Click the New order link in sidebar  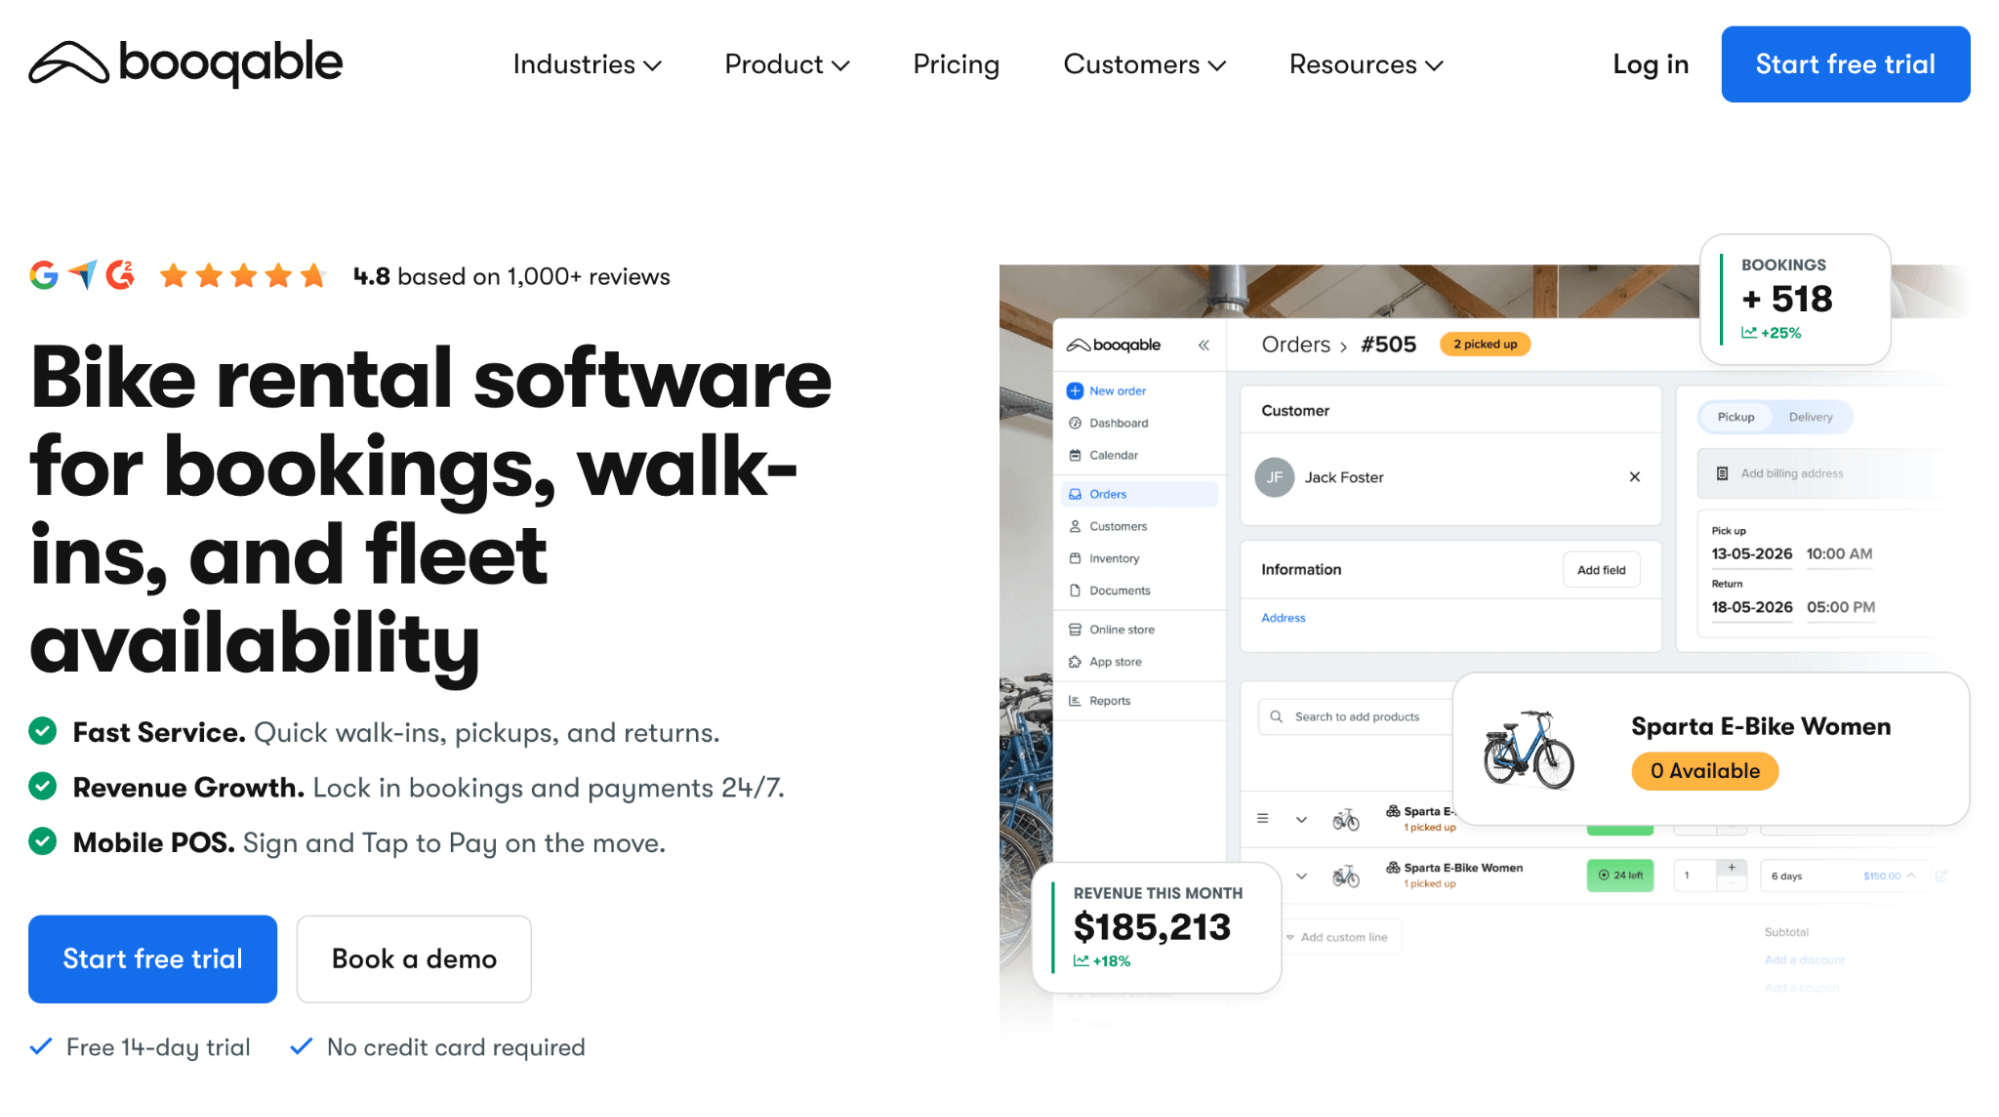(x=1117, y=391)
